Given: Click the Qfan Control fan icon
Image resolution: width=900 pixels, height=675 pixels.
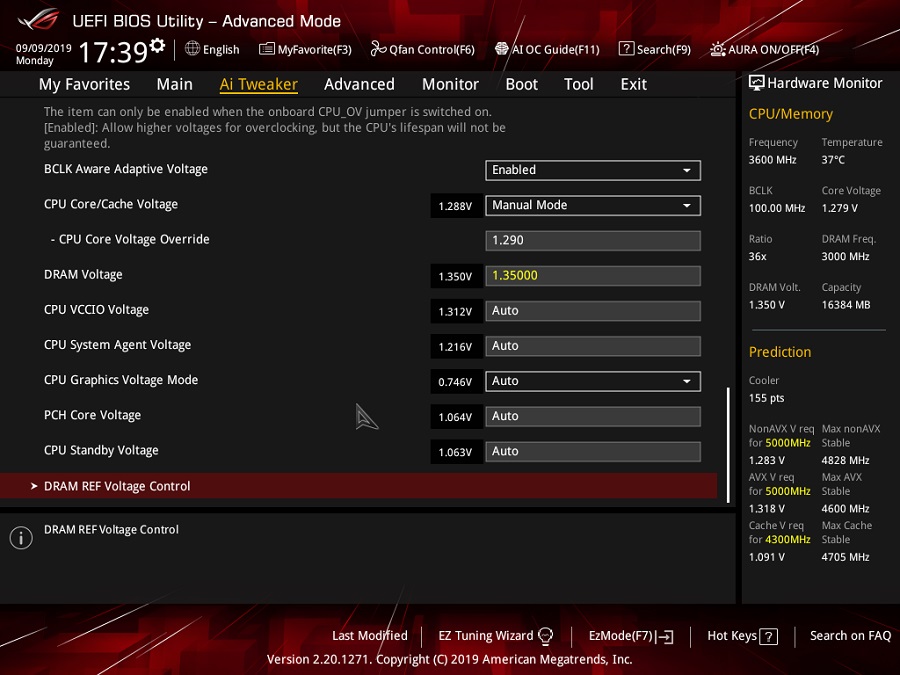Looking at the screenshot, I should point(378,49).
